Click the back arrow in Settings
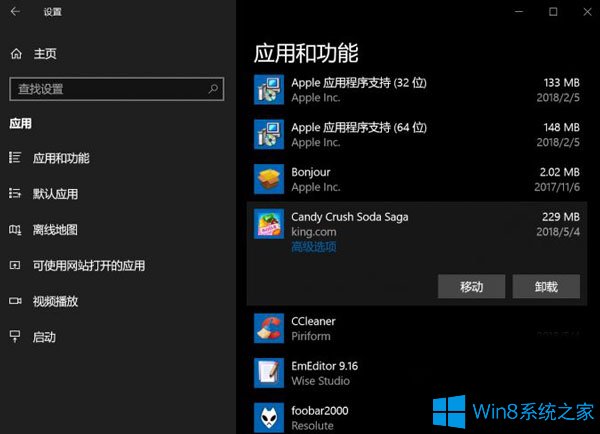 (15, 11)
